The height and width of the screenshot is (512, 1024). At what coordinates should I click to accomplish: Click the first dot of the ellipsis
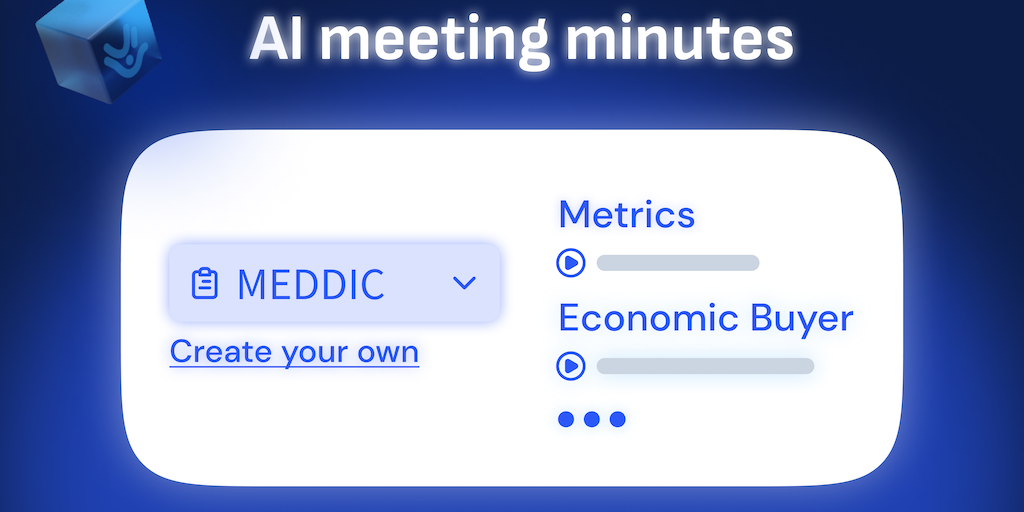point(567,419)
